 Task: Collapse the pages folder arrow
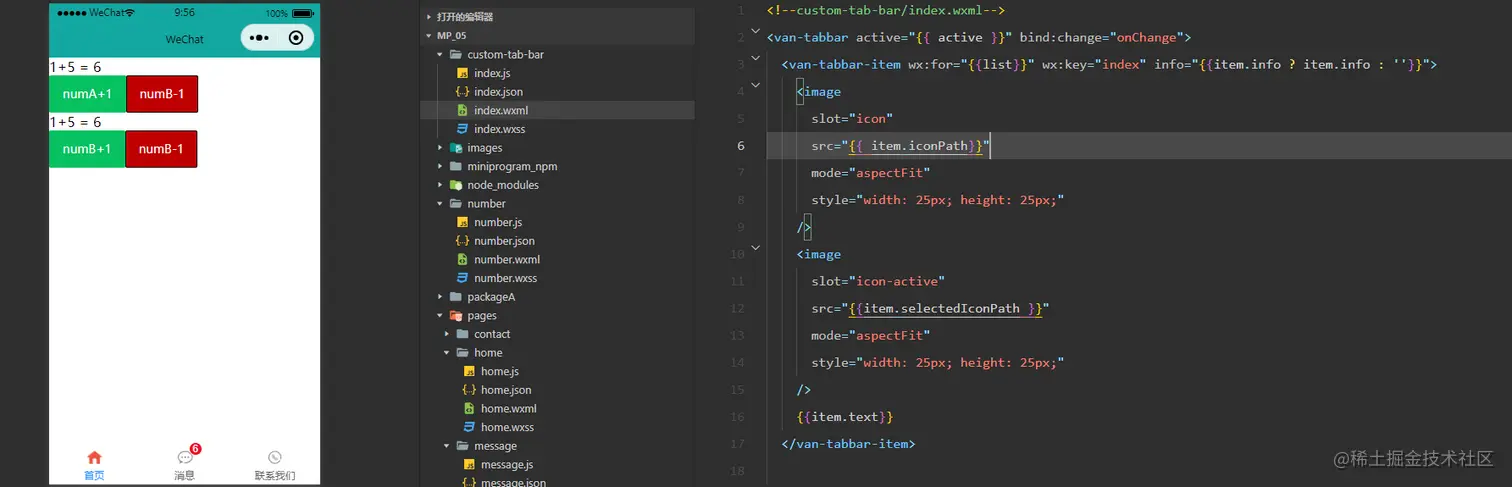point(441,316)
